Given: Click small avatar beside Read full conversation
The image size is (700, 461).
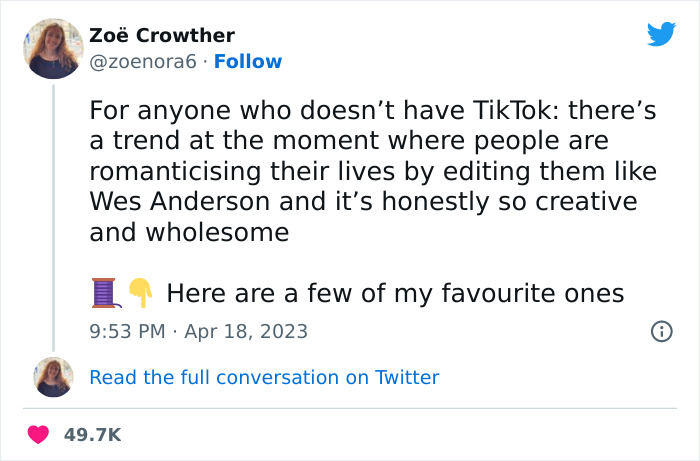Looking at the screenshot, I should point(51,377).
